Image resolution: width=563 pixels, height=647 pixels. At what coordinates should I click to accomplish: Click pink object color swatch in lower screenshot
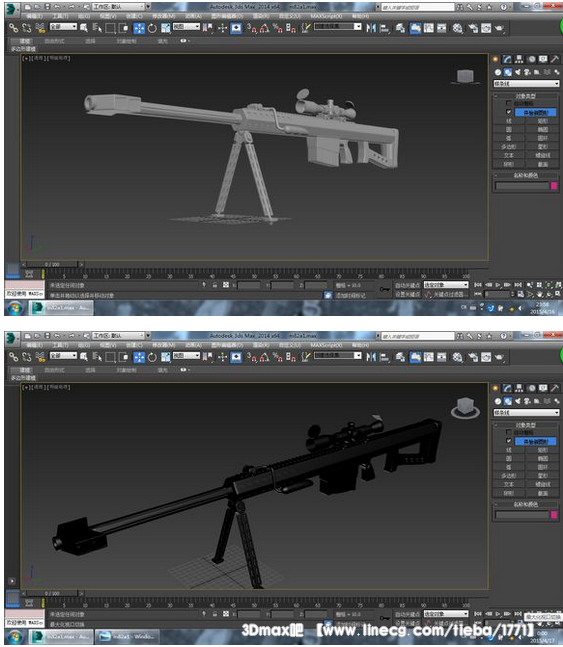coord(554,515)
